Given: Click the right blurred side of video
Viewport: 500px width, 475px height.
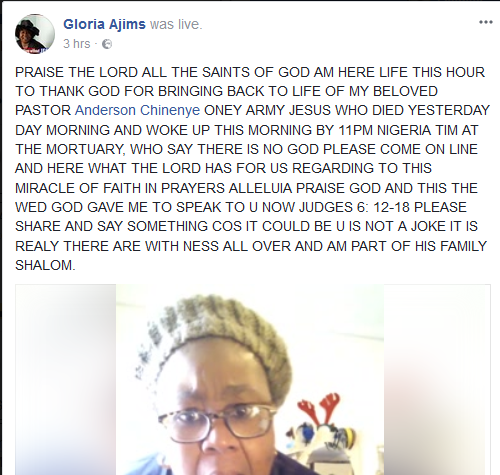Looking at the screenshot, I should tap(437, 379).
